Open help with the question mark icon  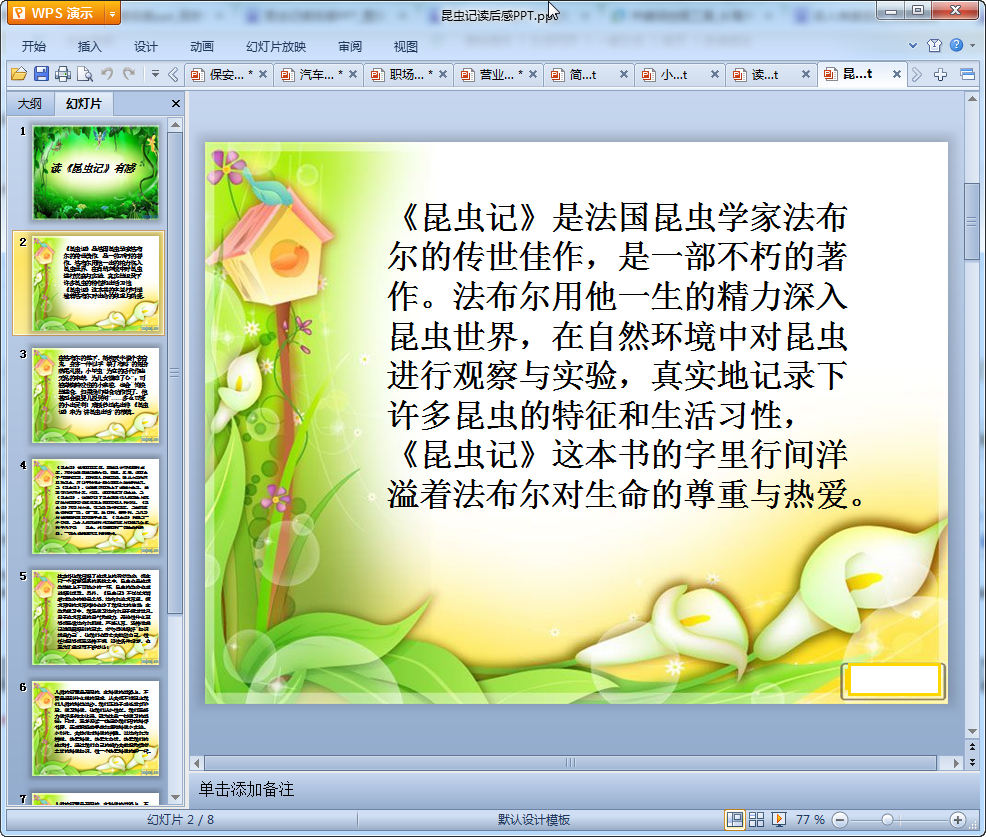tap(956, 45)
